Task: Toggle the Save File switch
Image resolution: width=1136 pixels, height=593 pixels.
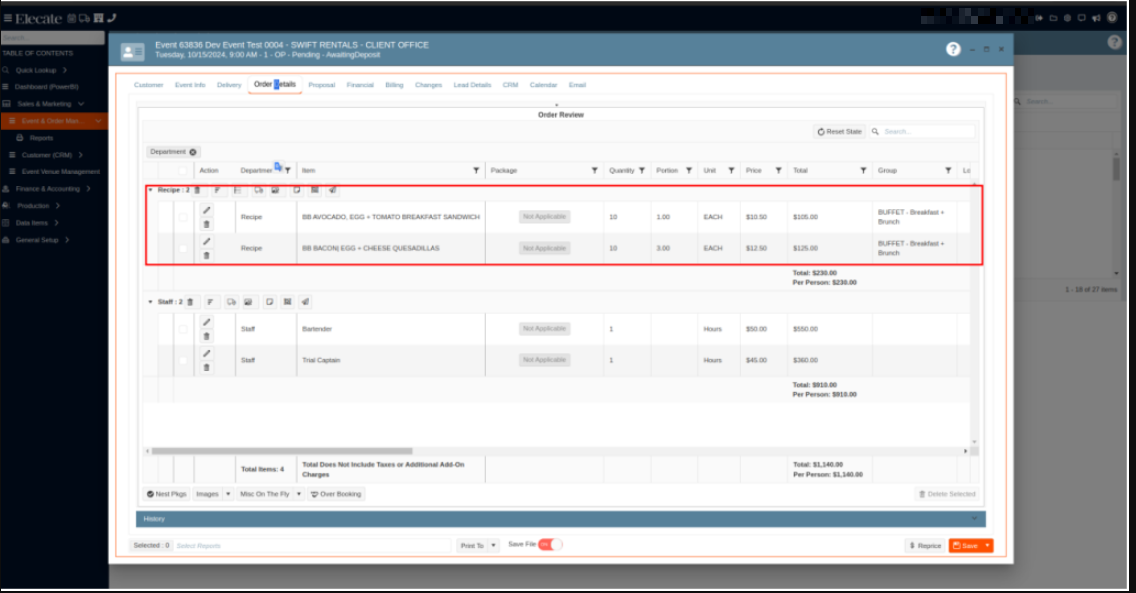Action: [551, 544]
